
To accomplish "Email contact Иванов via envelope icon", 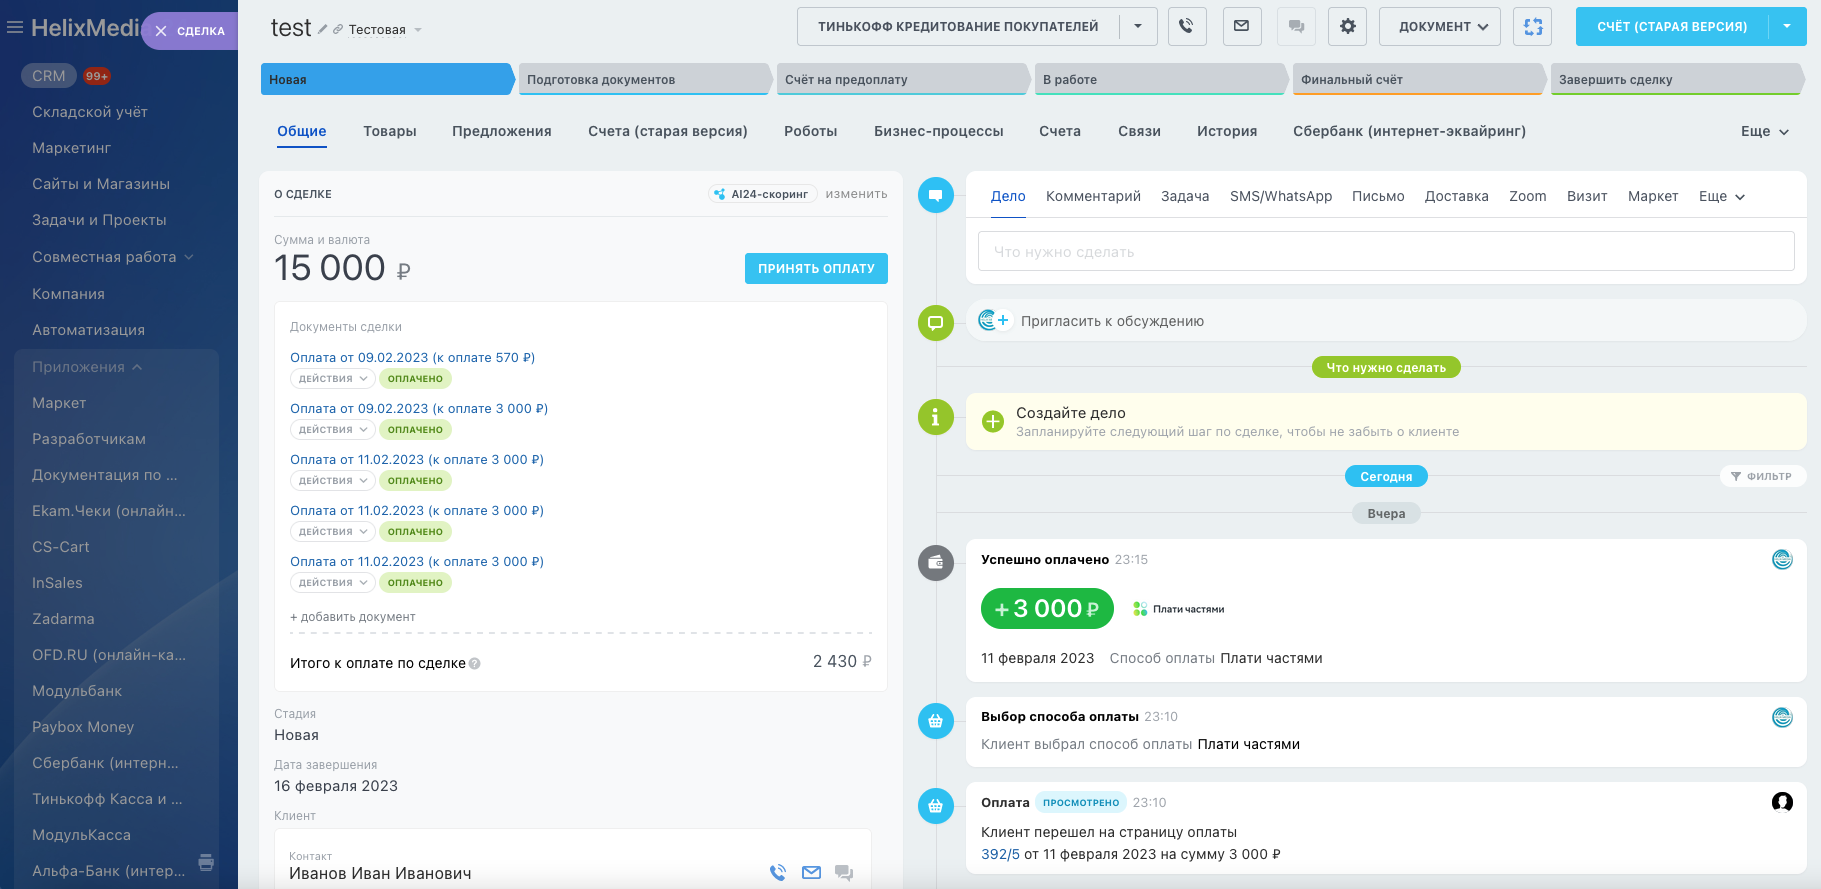I will pyautogui.click(x=812, y=872).
